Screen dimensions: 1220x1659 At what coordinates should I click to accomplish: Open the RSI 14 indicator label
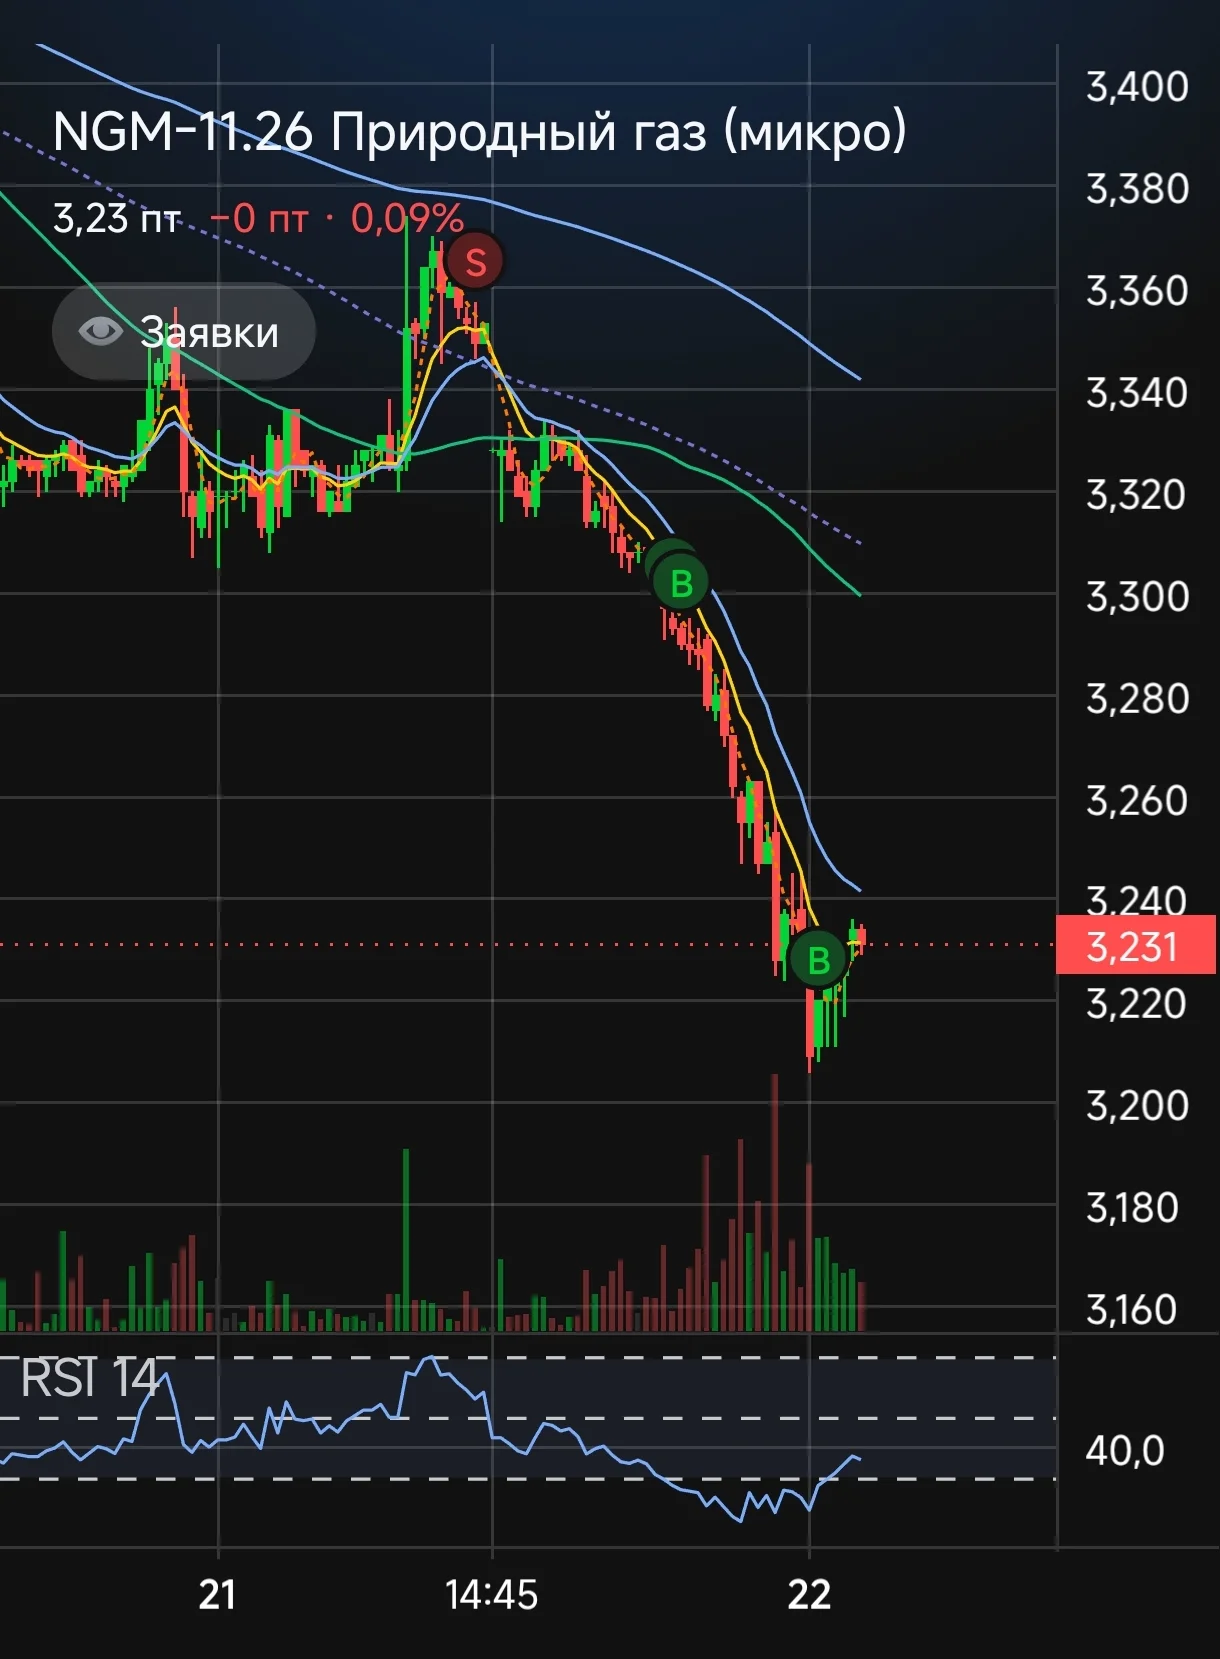(x=89, y=1378)
